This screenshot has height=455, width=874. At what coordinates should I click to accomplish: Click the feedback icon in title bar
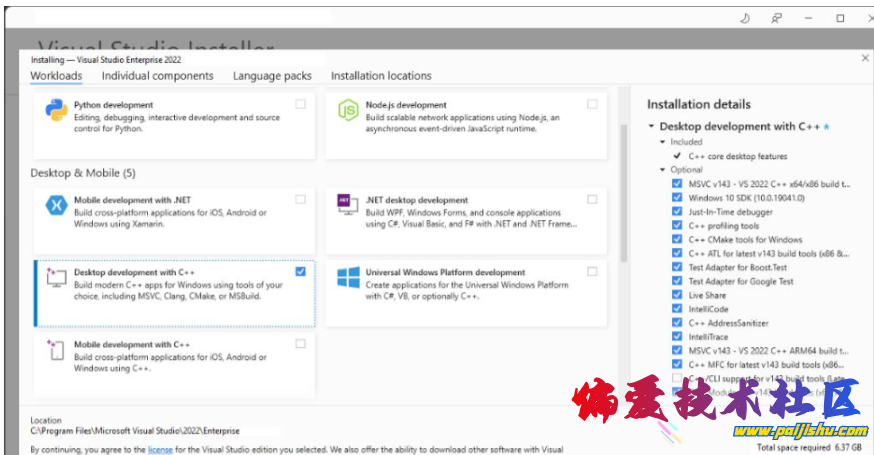(776, 18)
